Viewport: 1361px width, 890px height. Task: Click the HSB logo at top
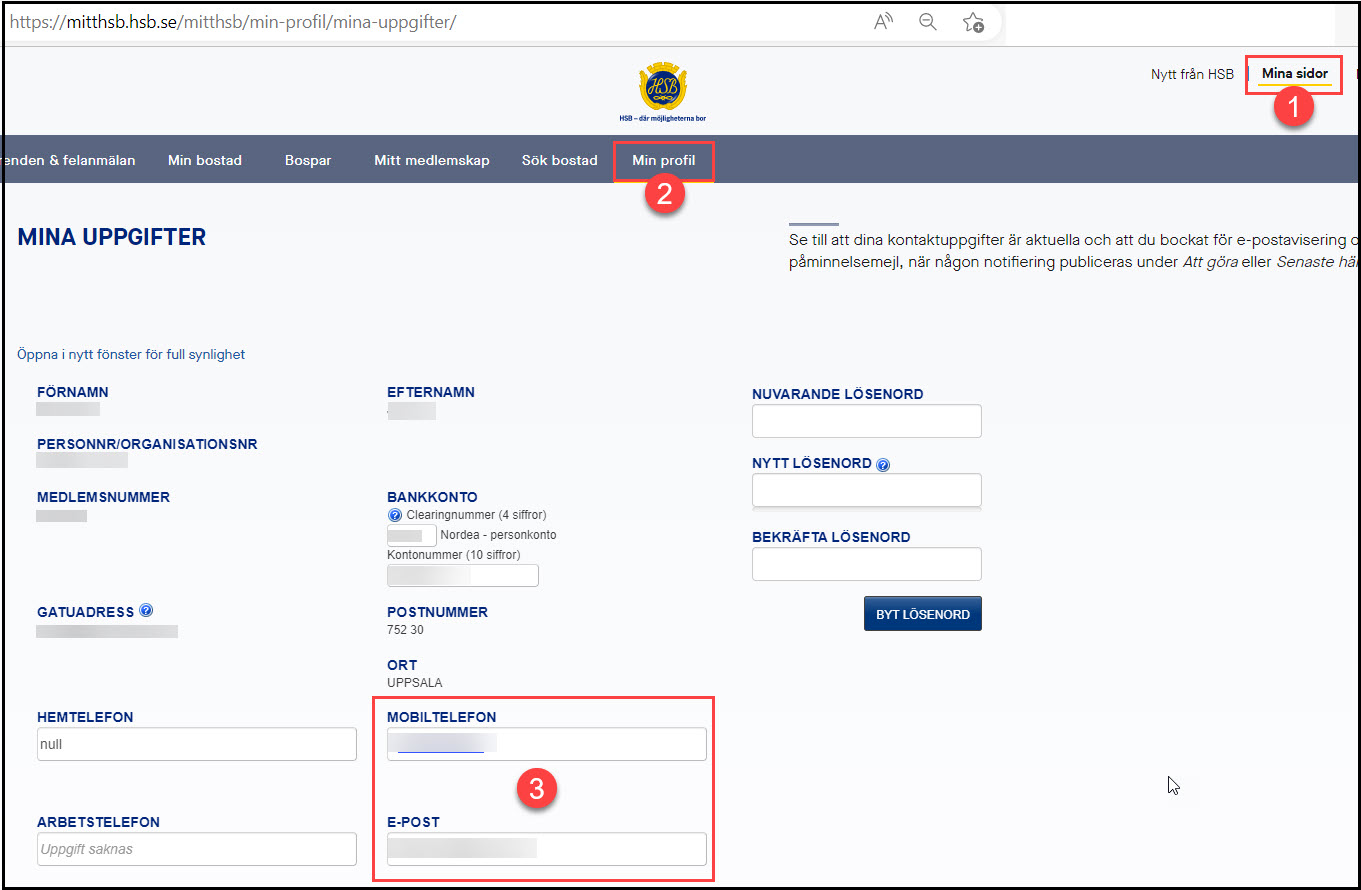pyautogui.click(x=663, y=88)
